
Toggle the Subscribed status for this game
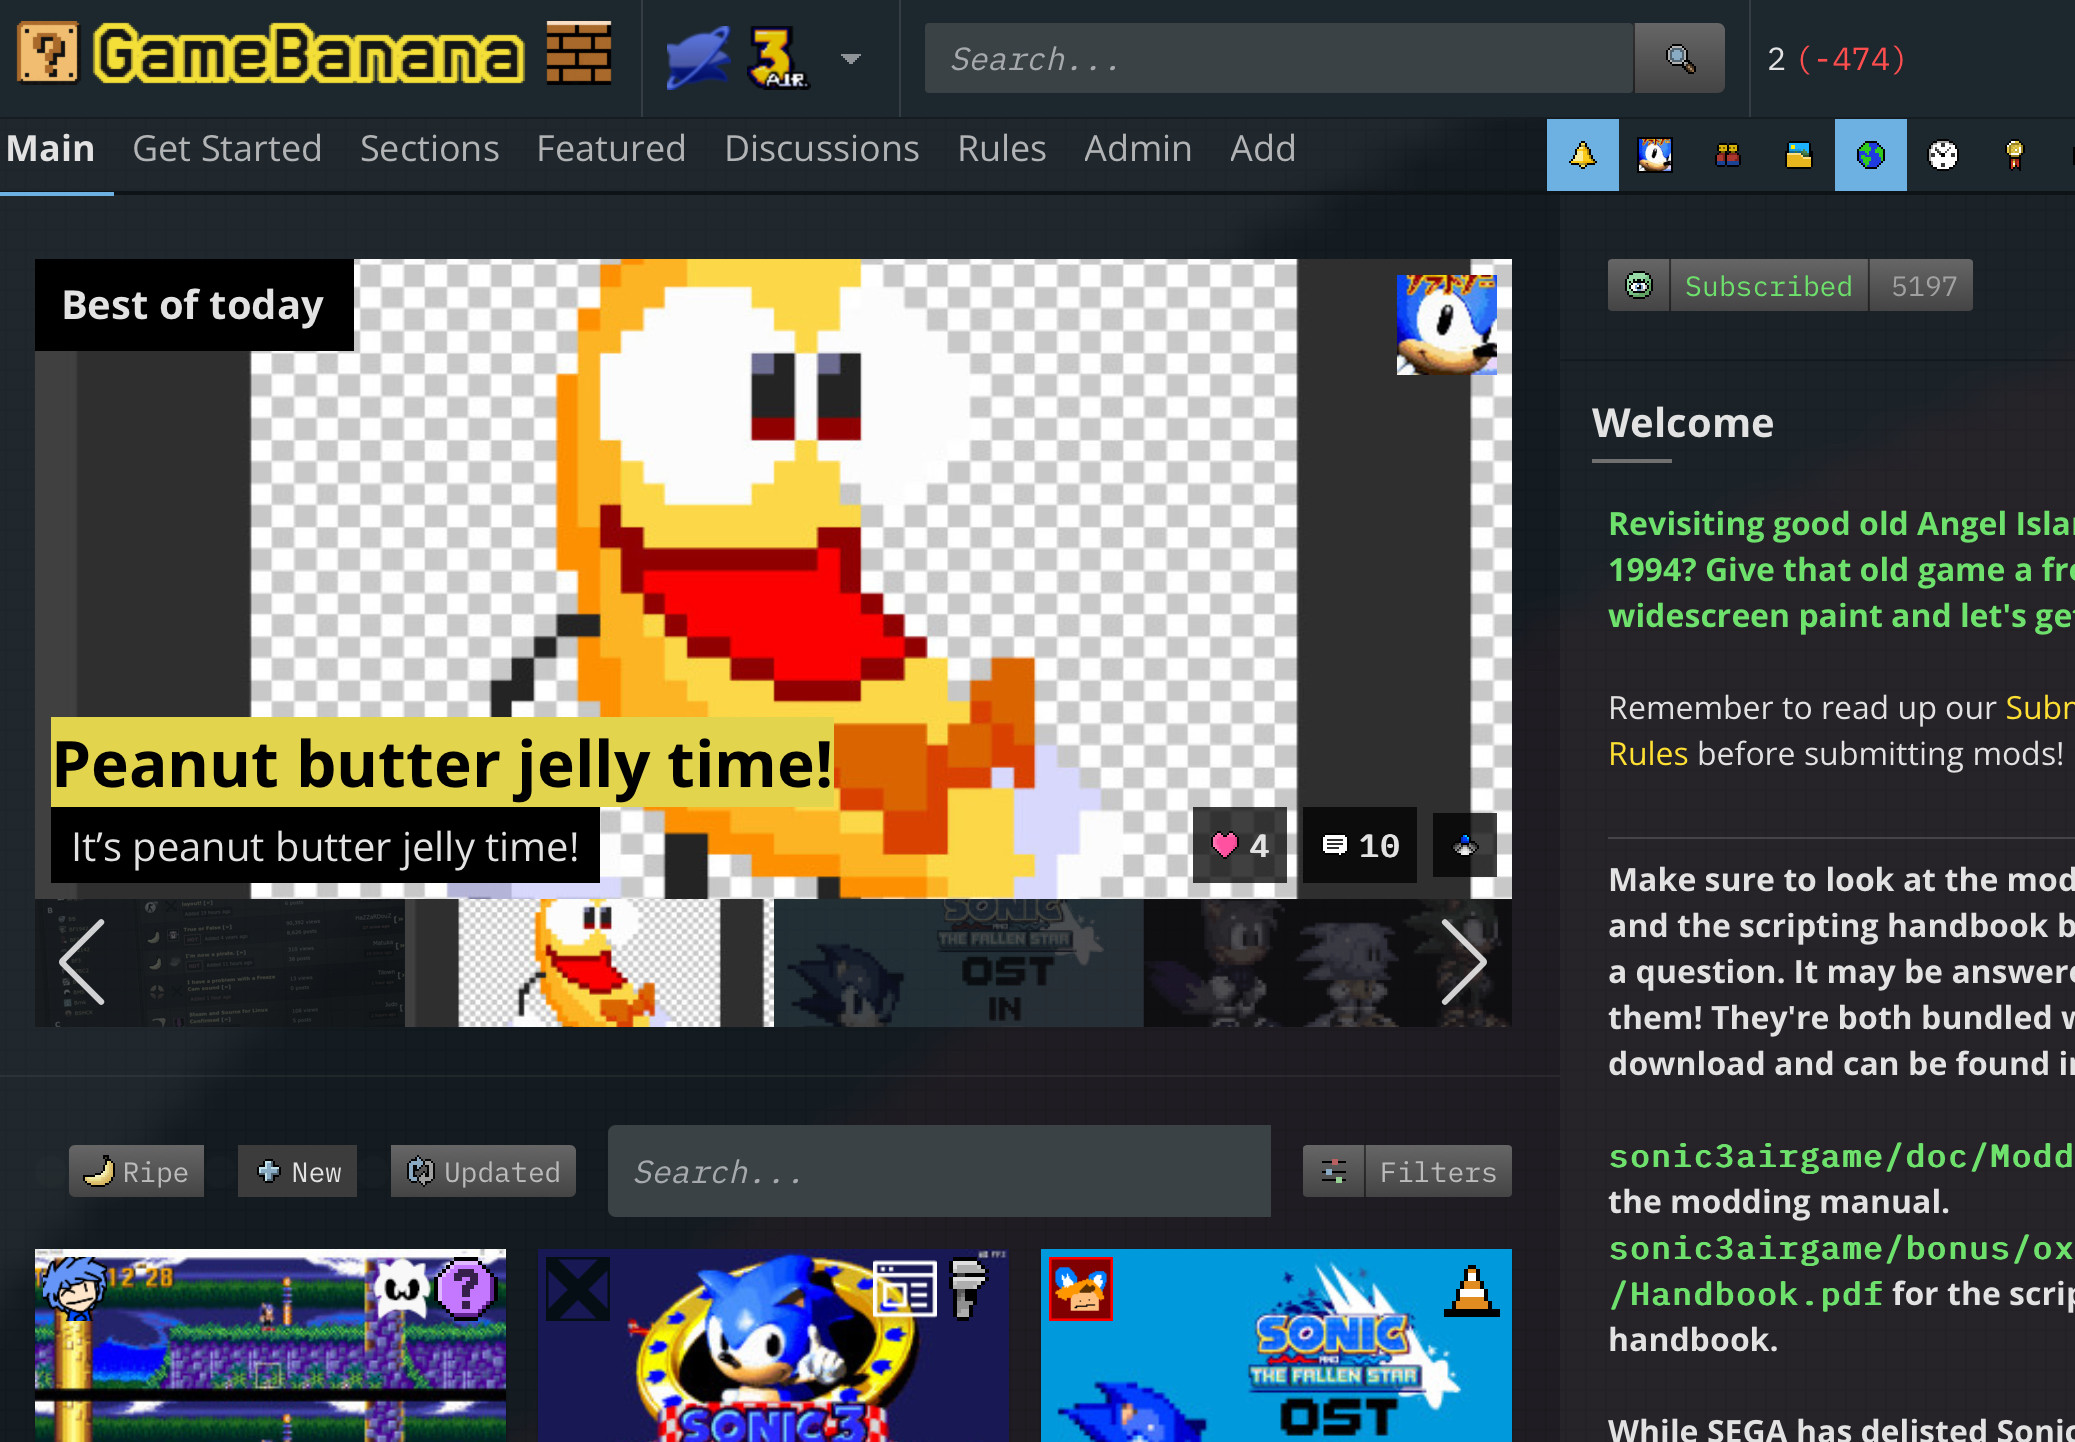(x=1768, y=285)
